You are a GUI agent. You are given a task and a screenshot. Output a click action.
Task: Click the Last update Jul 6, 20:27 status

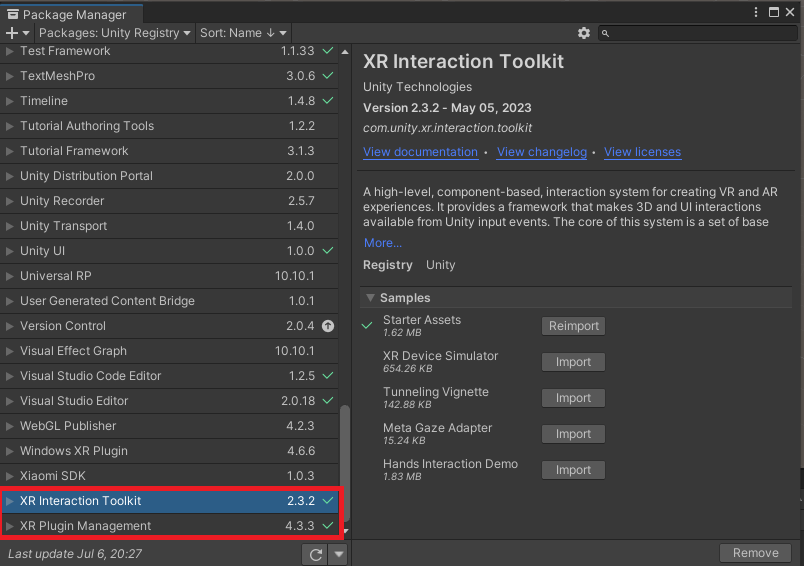(75, 554)
